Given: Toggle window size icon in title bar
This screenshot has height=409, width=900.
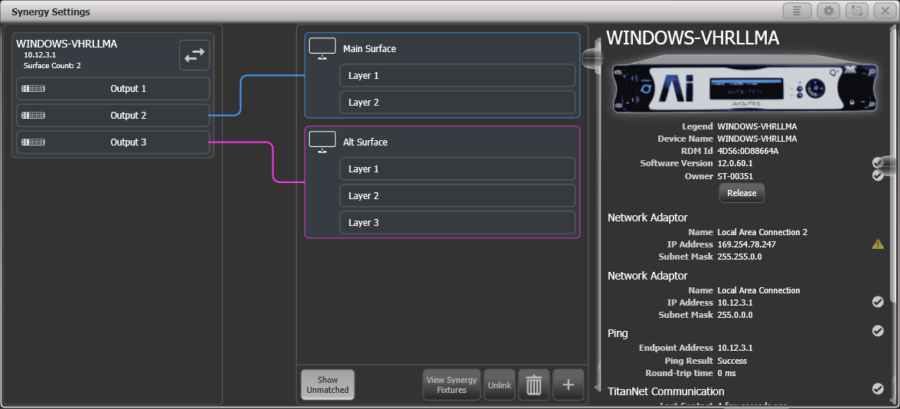Looking at the screenshot, I should pyautogui.click(x=857, y=11).
